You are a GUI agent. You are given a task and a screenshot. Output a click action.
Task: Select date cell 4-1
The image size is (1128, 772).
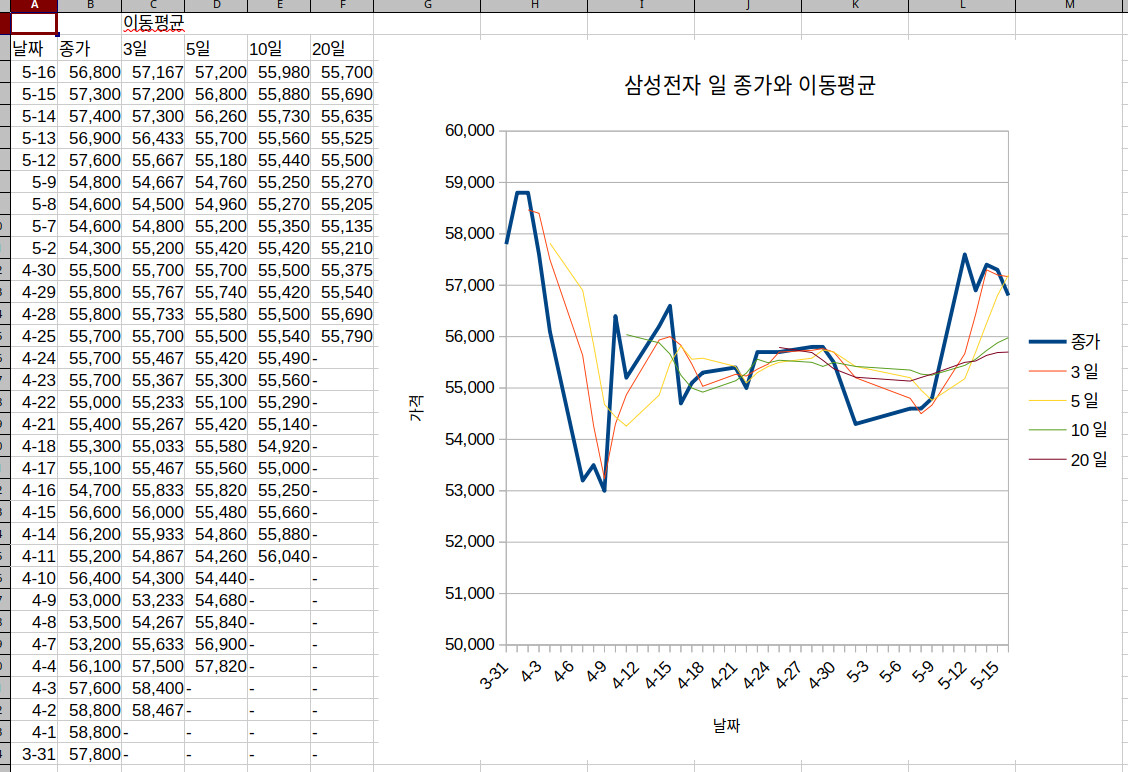(34, 732)
